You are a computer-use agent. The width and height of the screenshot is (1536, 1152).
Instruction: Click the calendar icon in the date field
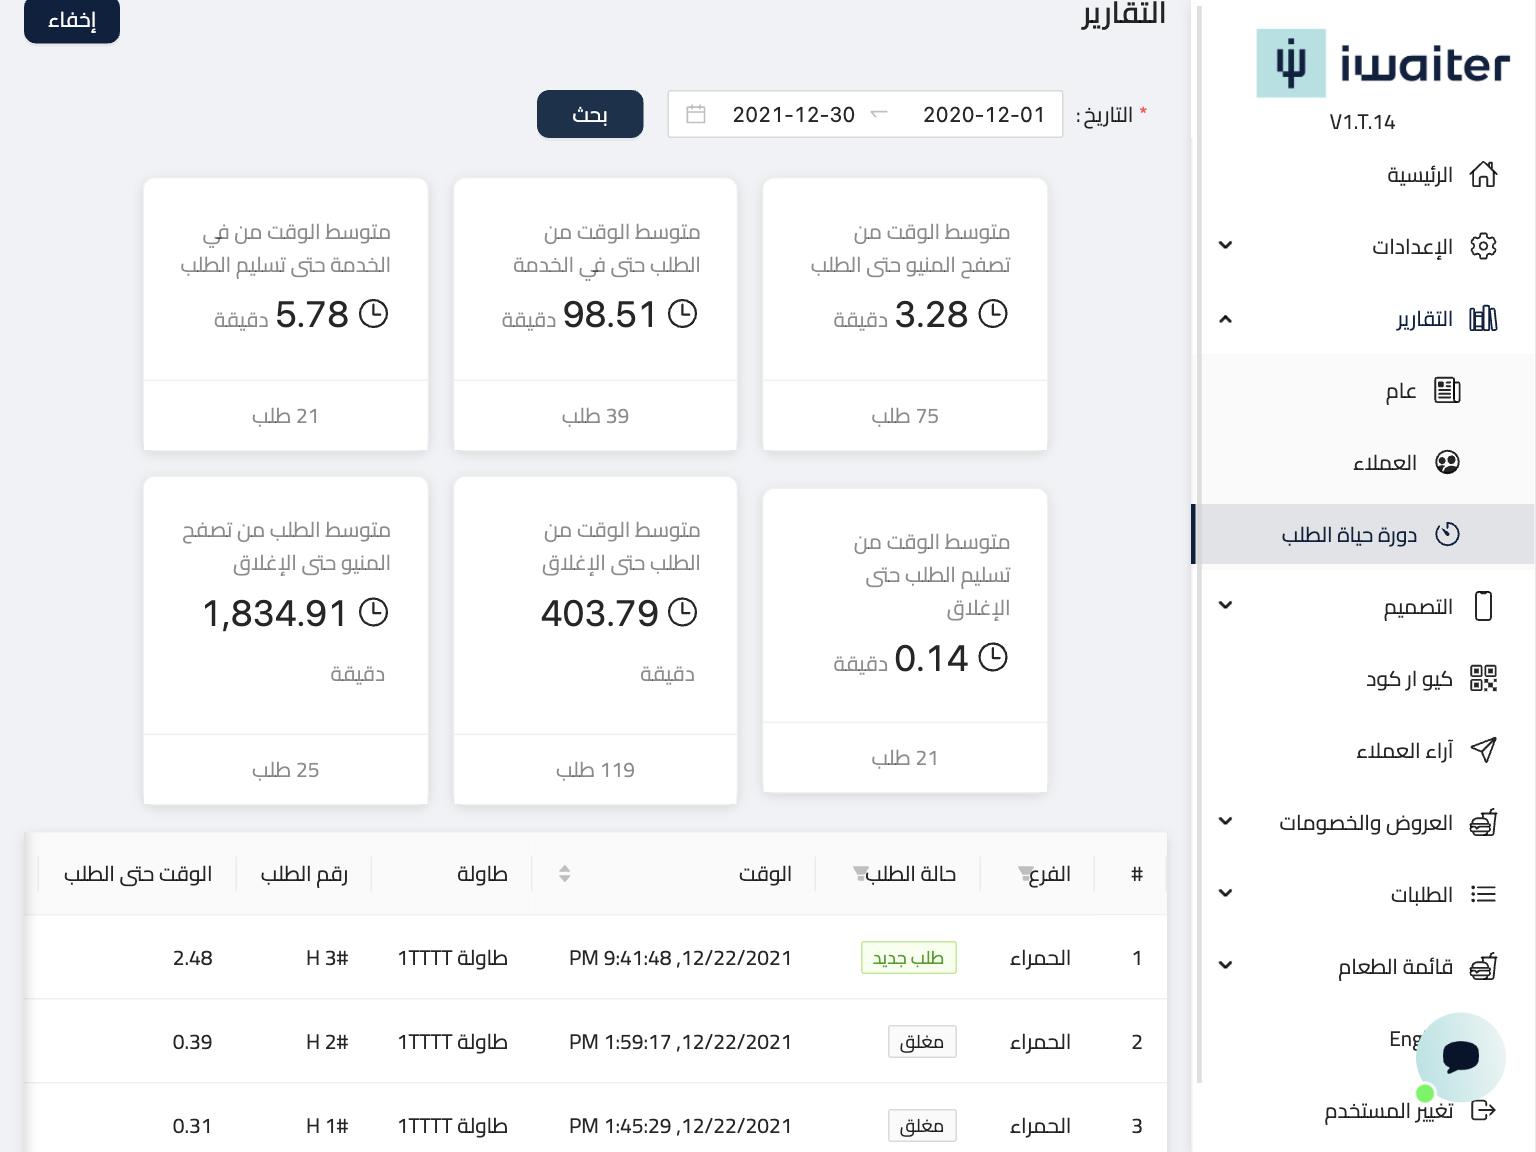(x=696, y=115)
